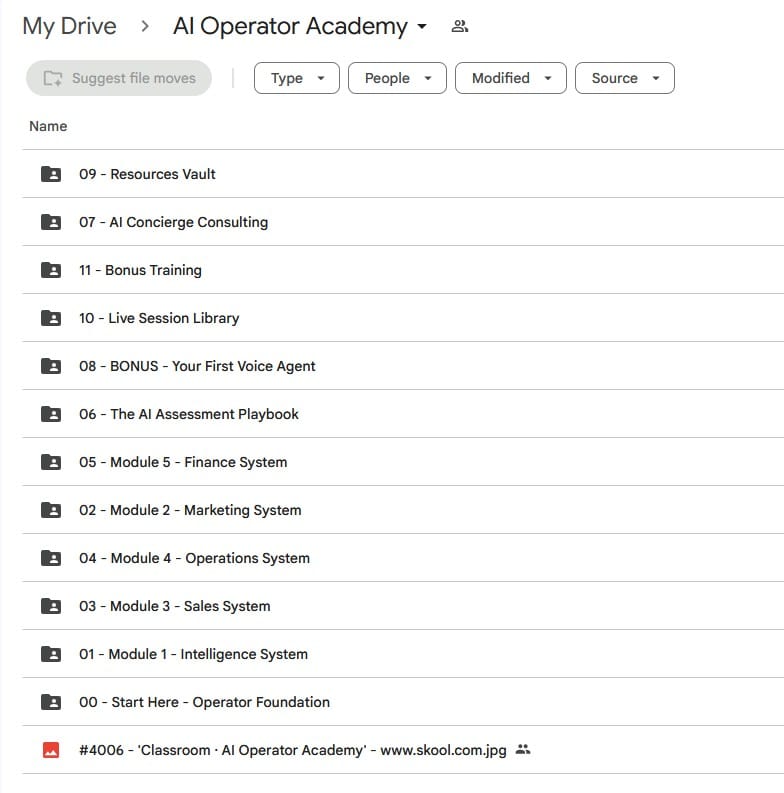Click the breadcrumb chevron after My Drive
The image size is (784, 793).
pos(145,26)
